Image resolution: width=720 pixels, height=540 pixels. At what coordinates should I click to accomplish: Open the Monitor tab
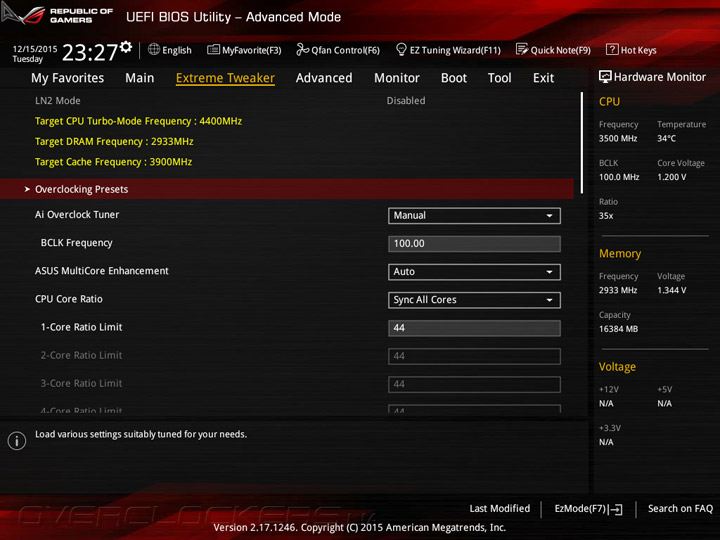[397, 78]
